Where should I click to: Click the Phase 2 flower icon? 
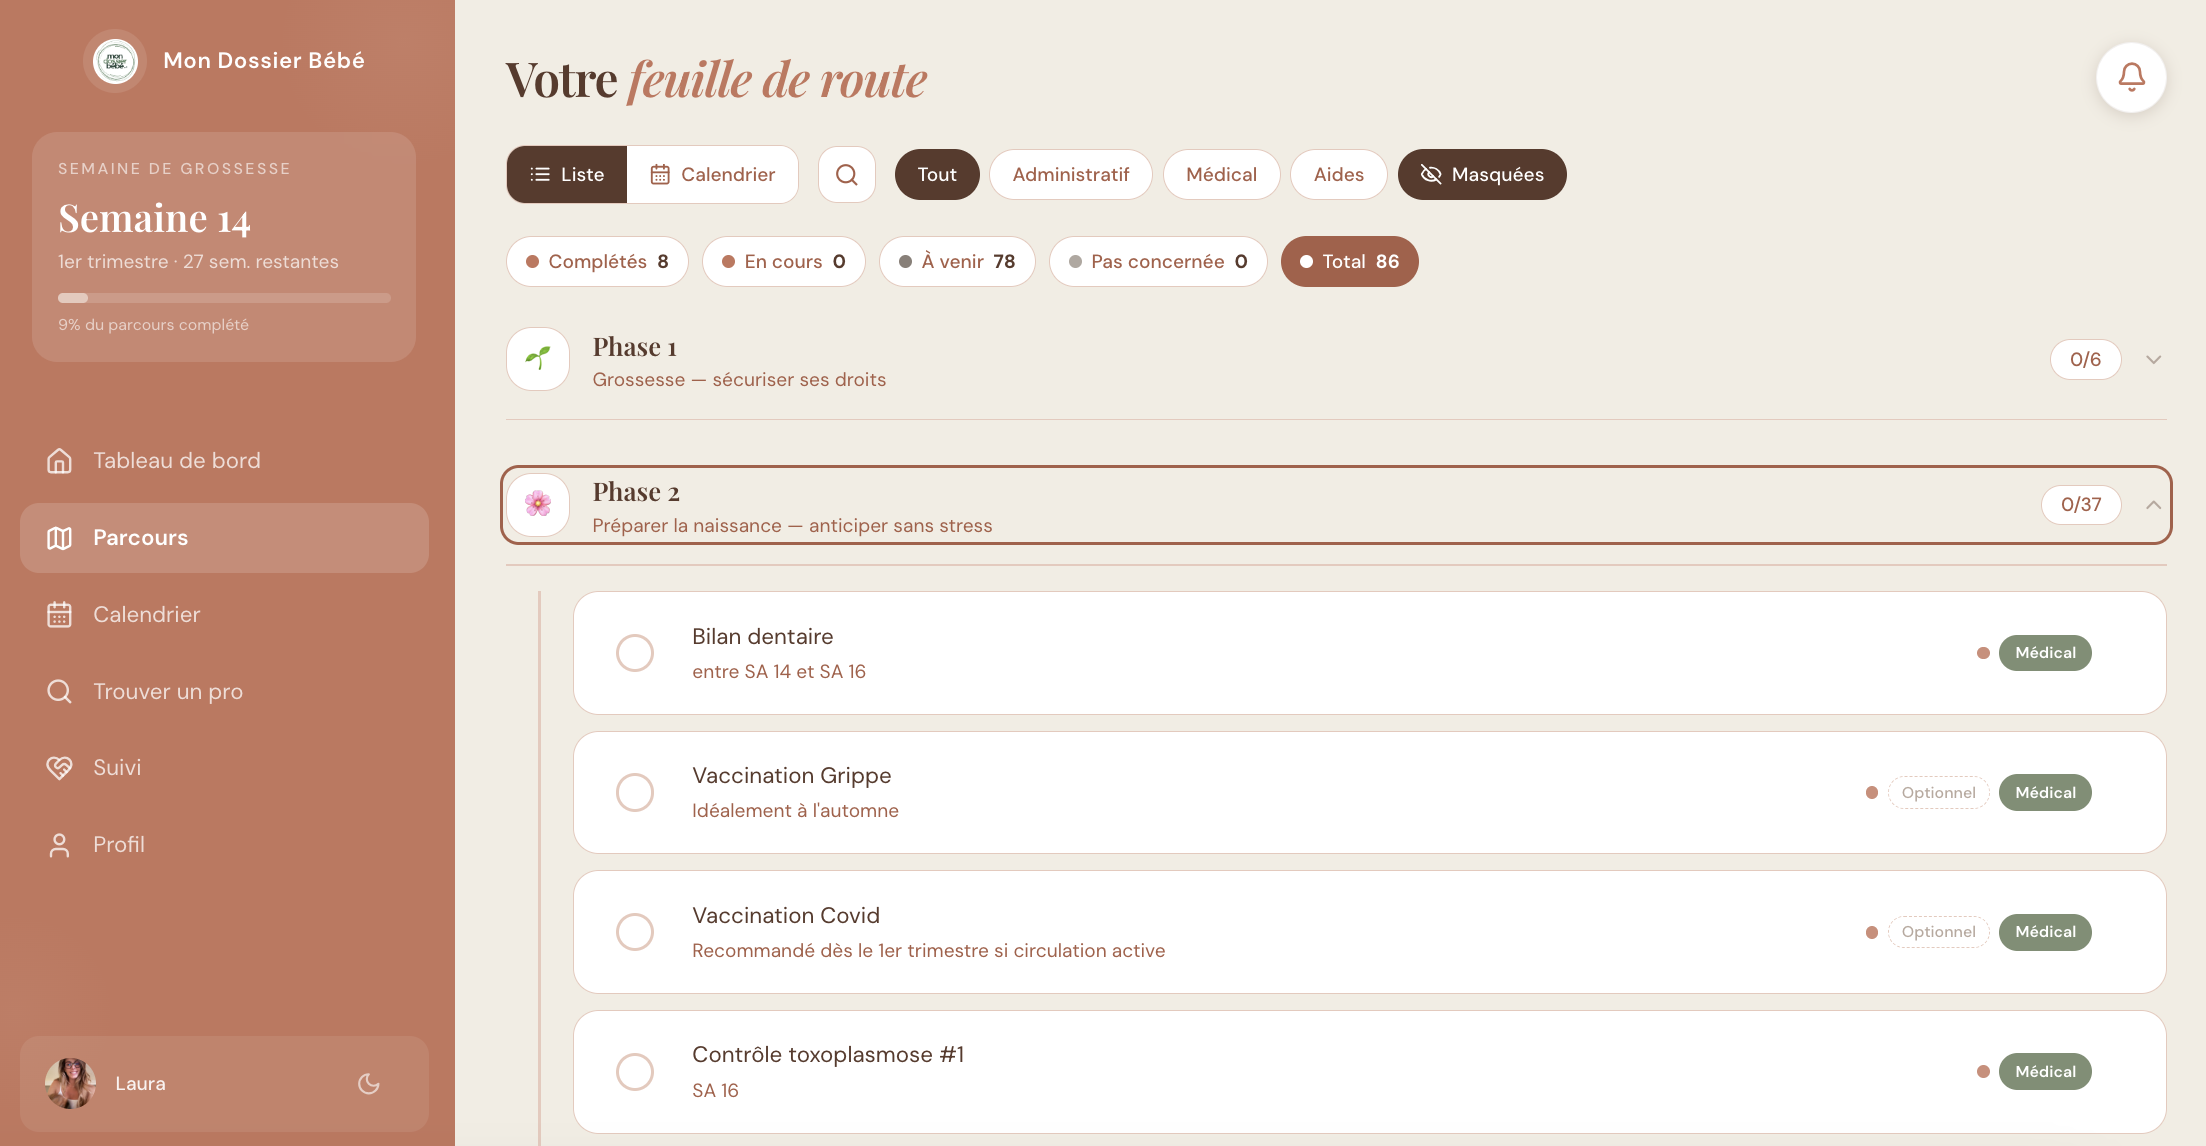(x=538, y=505)
